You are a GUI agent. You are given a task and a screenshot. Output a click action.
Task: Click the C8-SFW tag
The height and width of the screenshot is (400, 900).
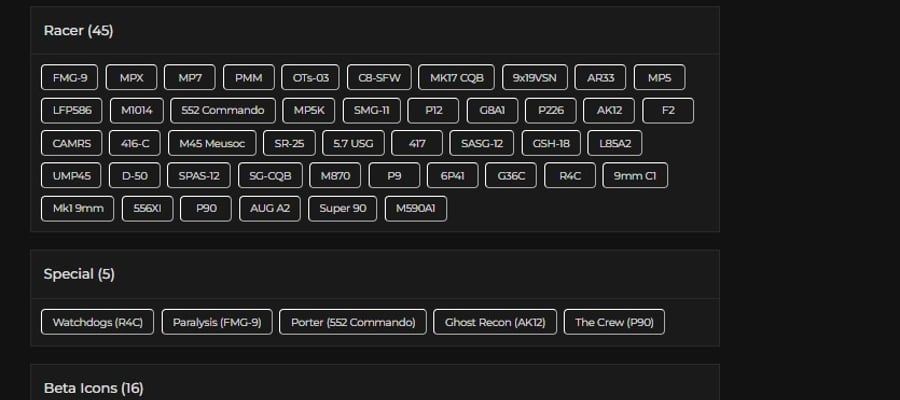pos(379,77)
